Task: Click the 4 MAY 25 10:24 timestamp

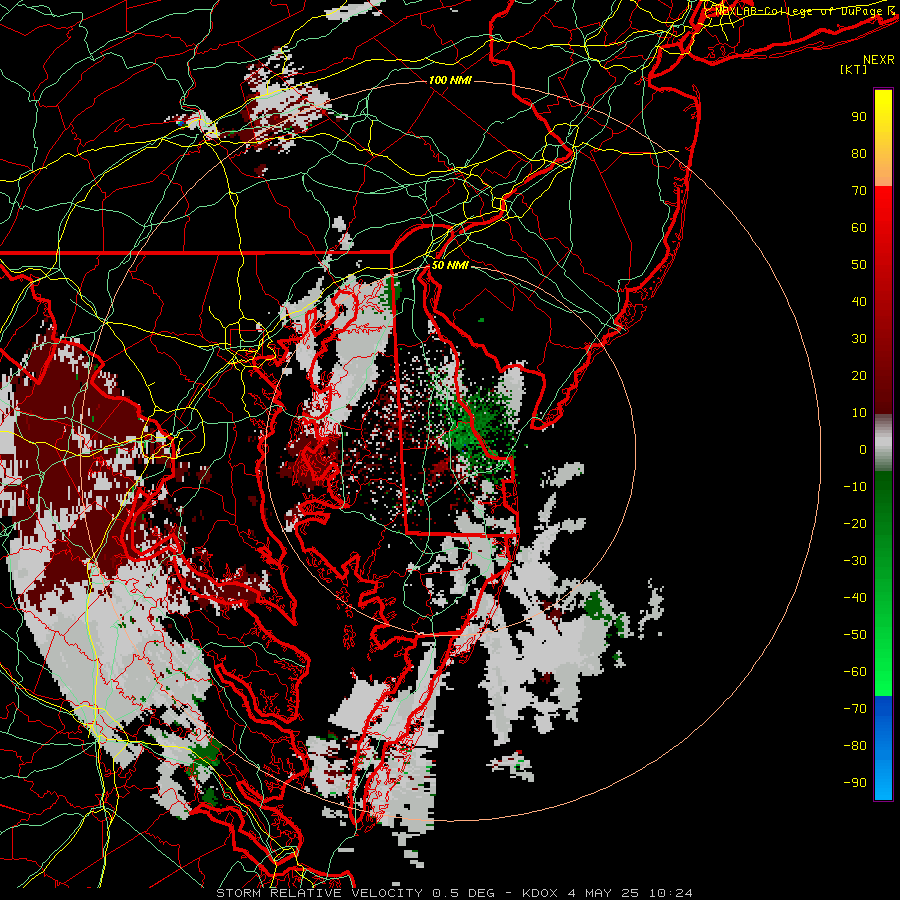Action: coord(630,893)
